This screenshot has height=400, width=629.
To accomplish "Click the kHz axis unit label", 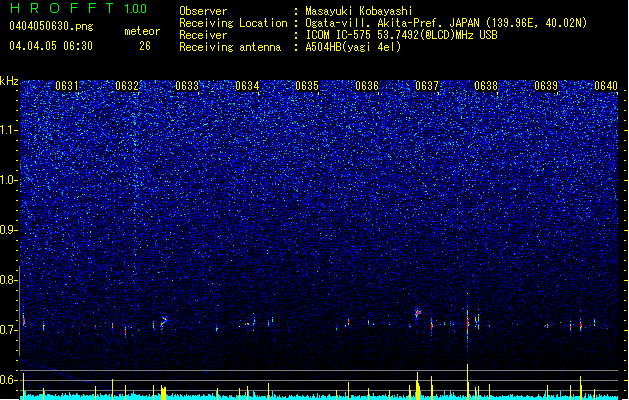I will click(9, 81).
